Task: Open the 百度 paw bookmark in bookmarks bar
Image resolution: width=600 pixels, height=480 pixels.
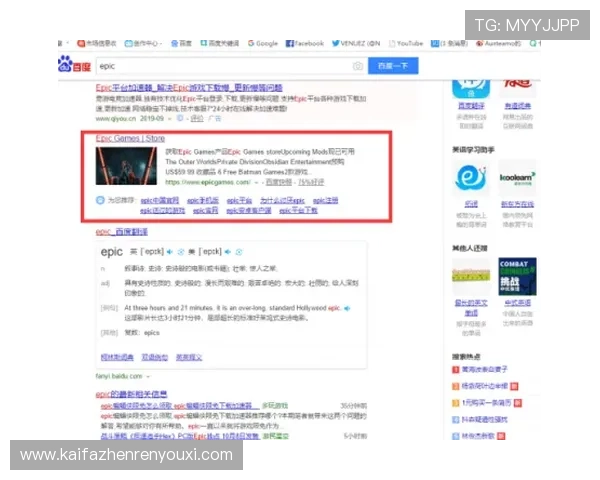Action: 181,43
